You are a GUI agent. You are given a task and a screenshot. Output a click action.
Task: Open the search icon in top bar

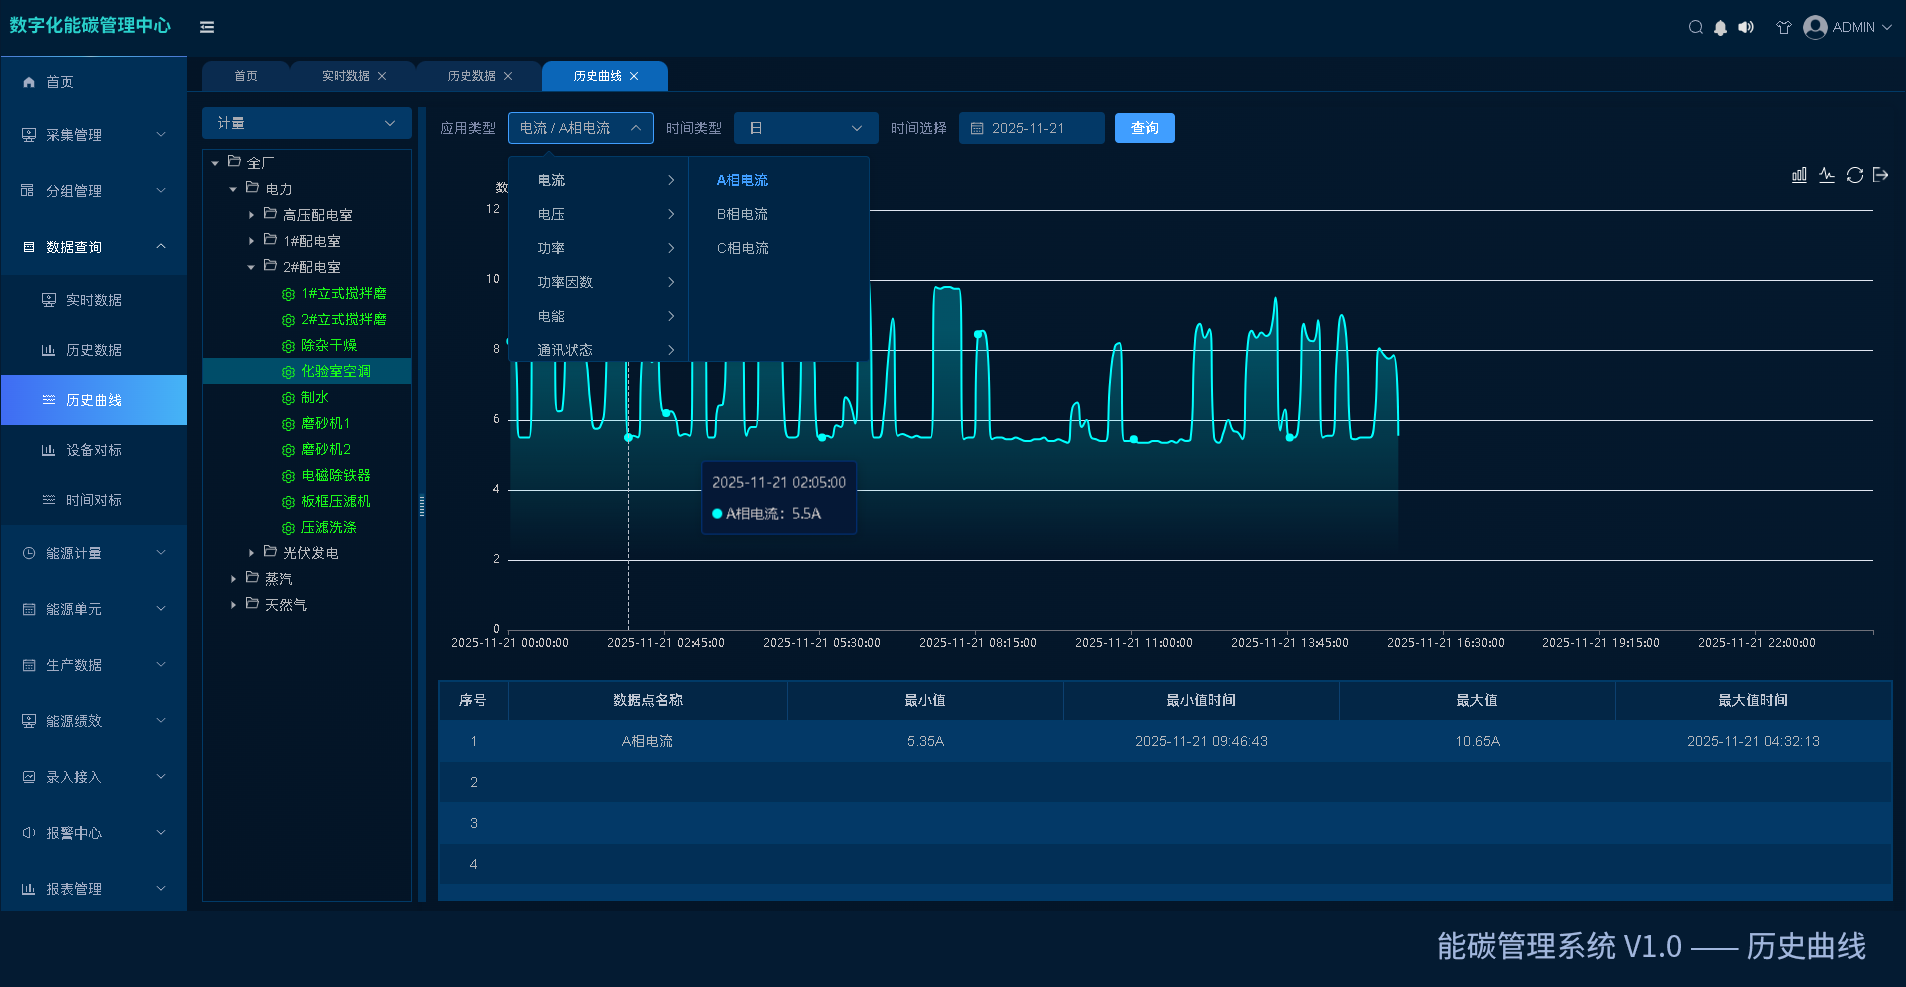tap(1695, 27)
